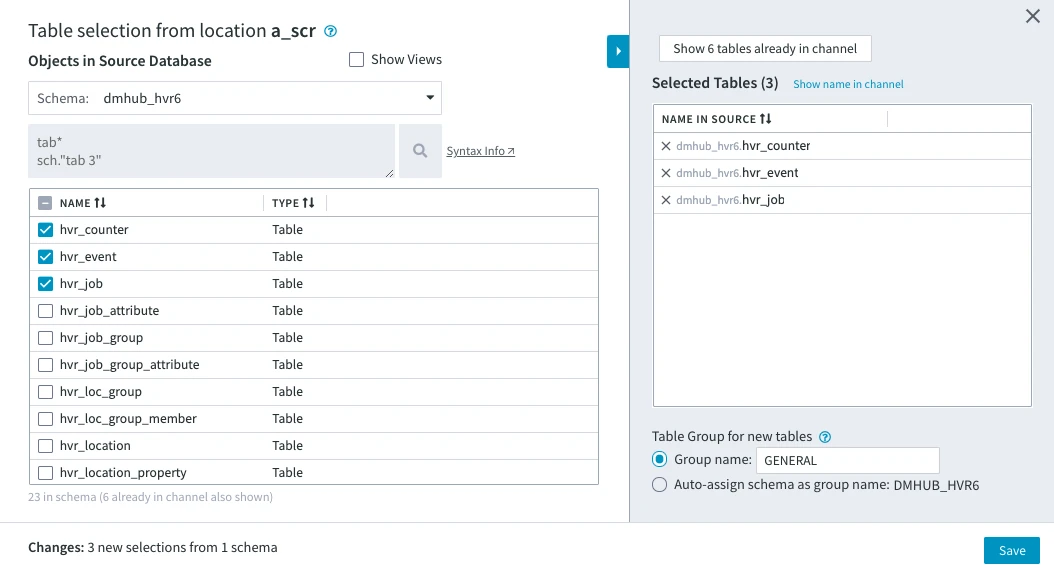The image size is (1054, 578).
Task: Click the Save button
Action: [x=1011, y=550]
